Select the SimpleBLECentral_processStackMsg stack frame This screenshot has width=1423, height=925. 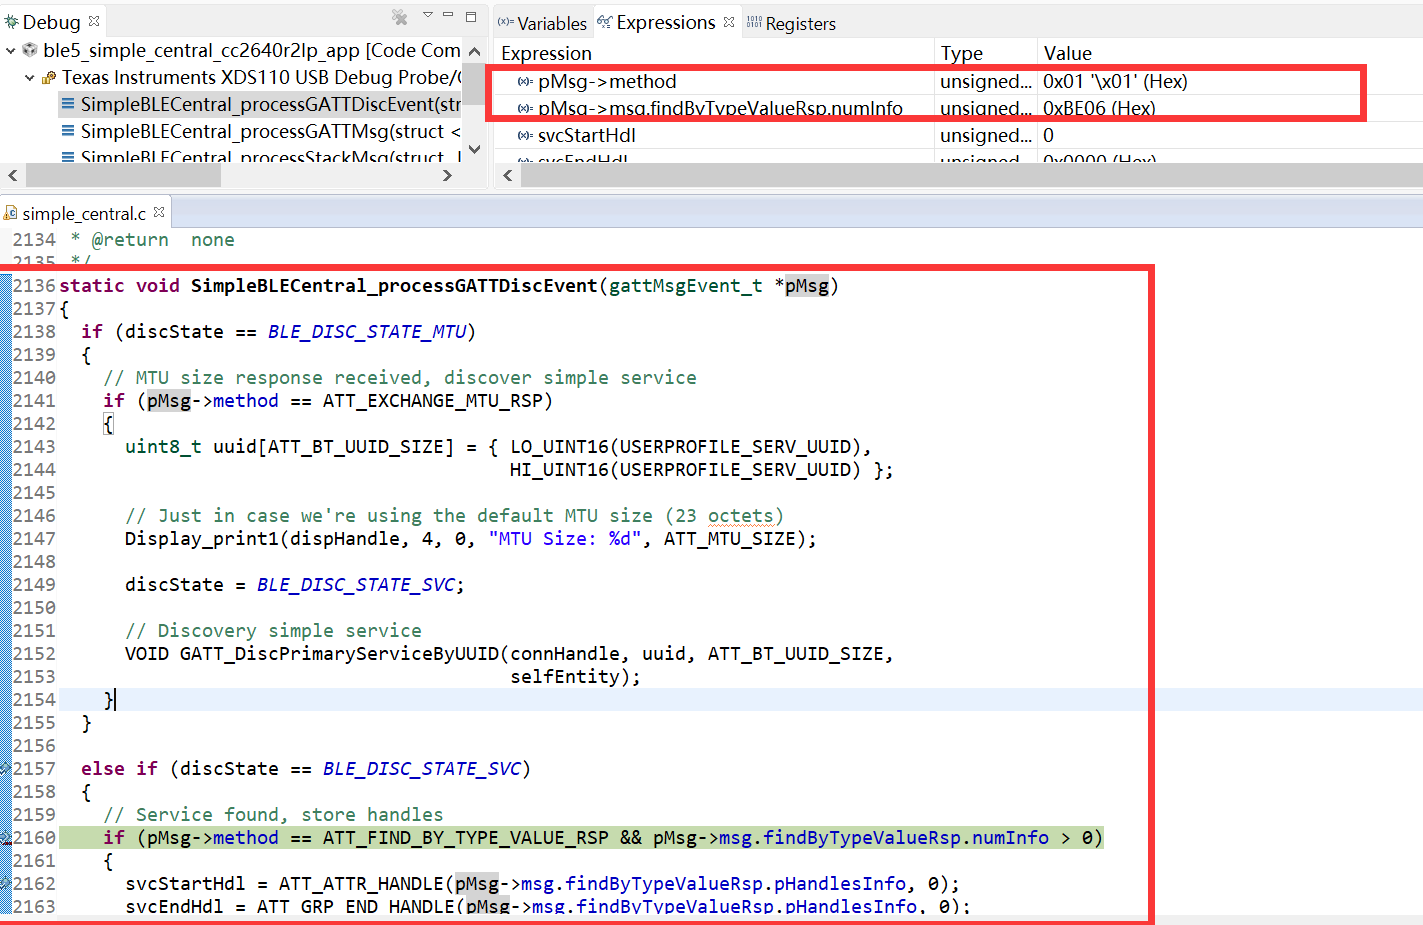[260, 157]
